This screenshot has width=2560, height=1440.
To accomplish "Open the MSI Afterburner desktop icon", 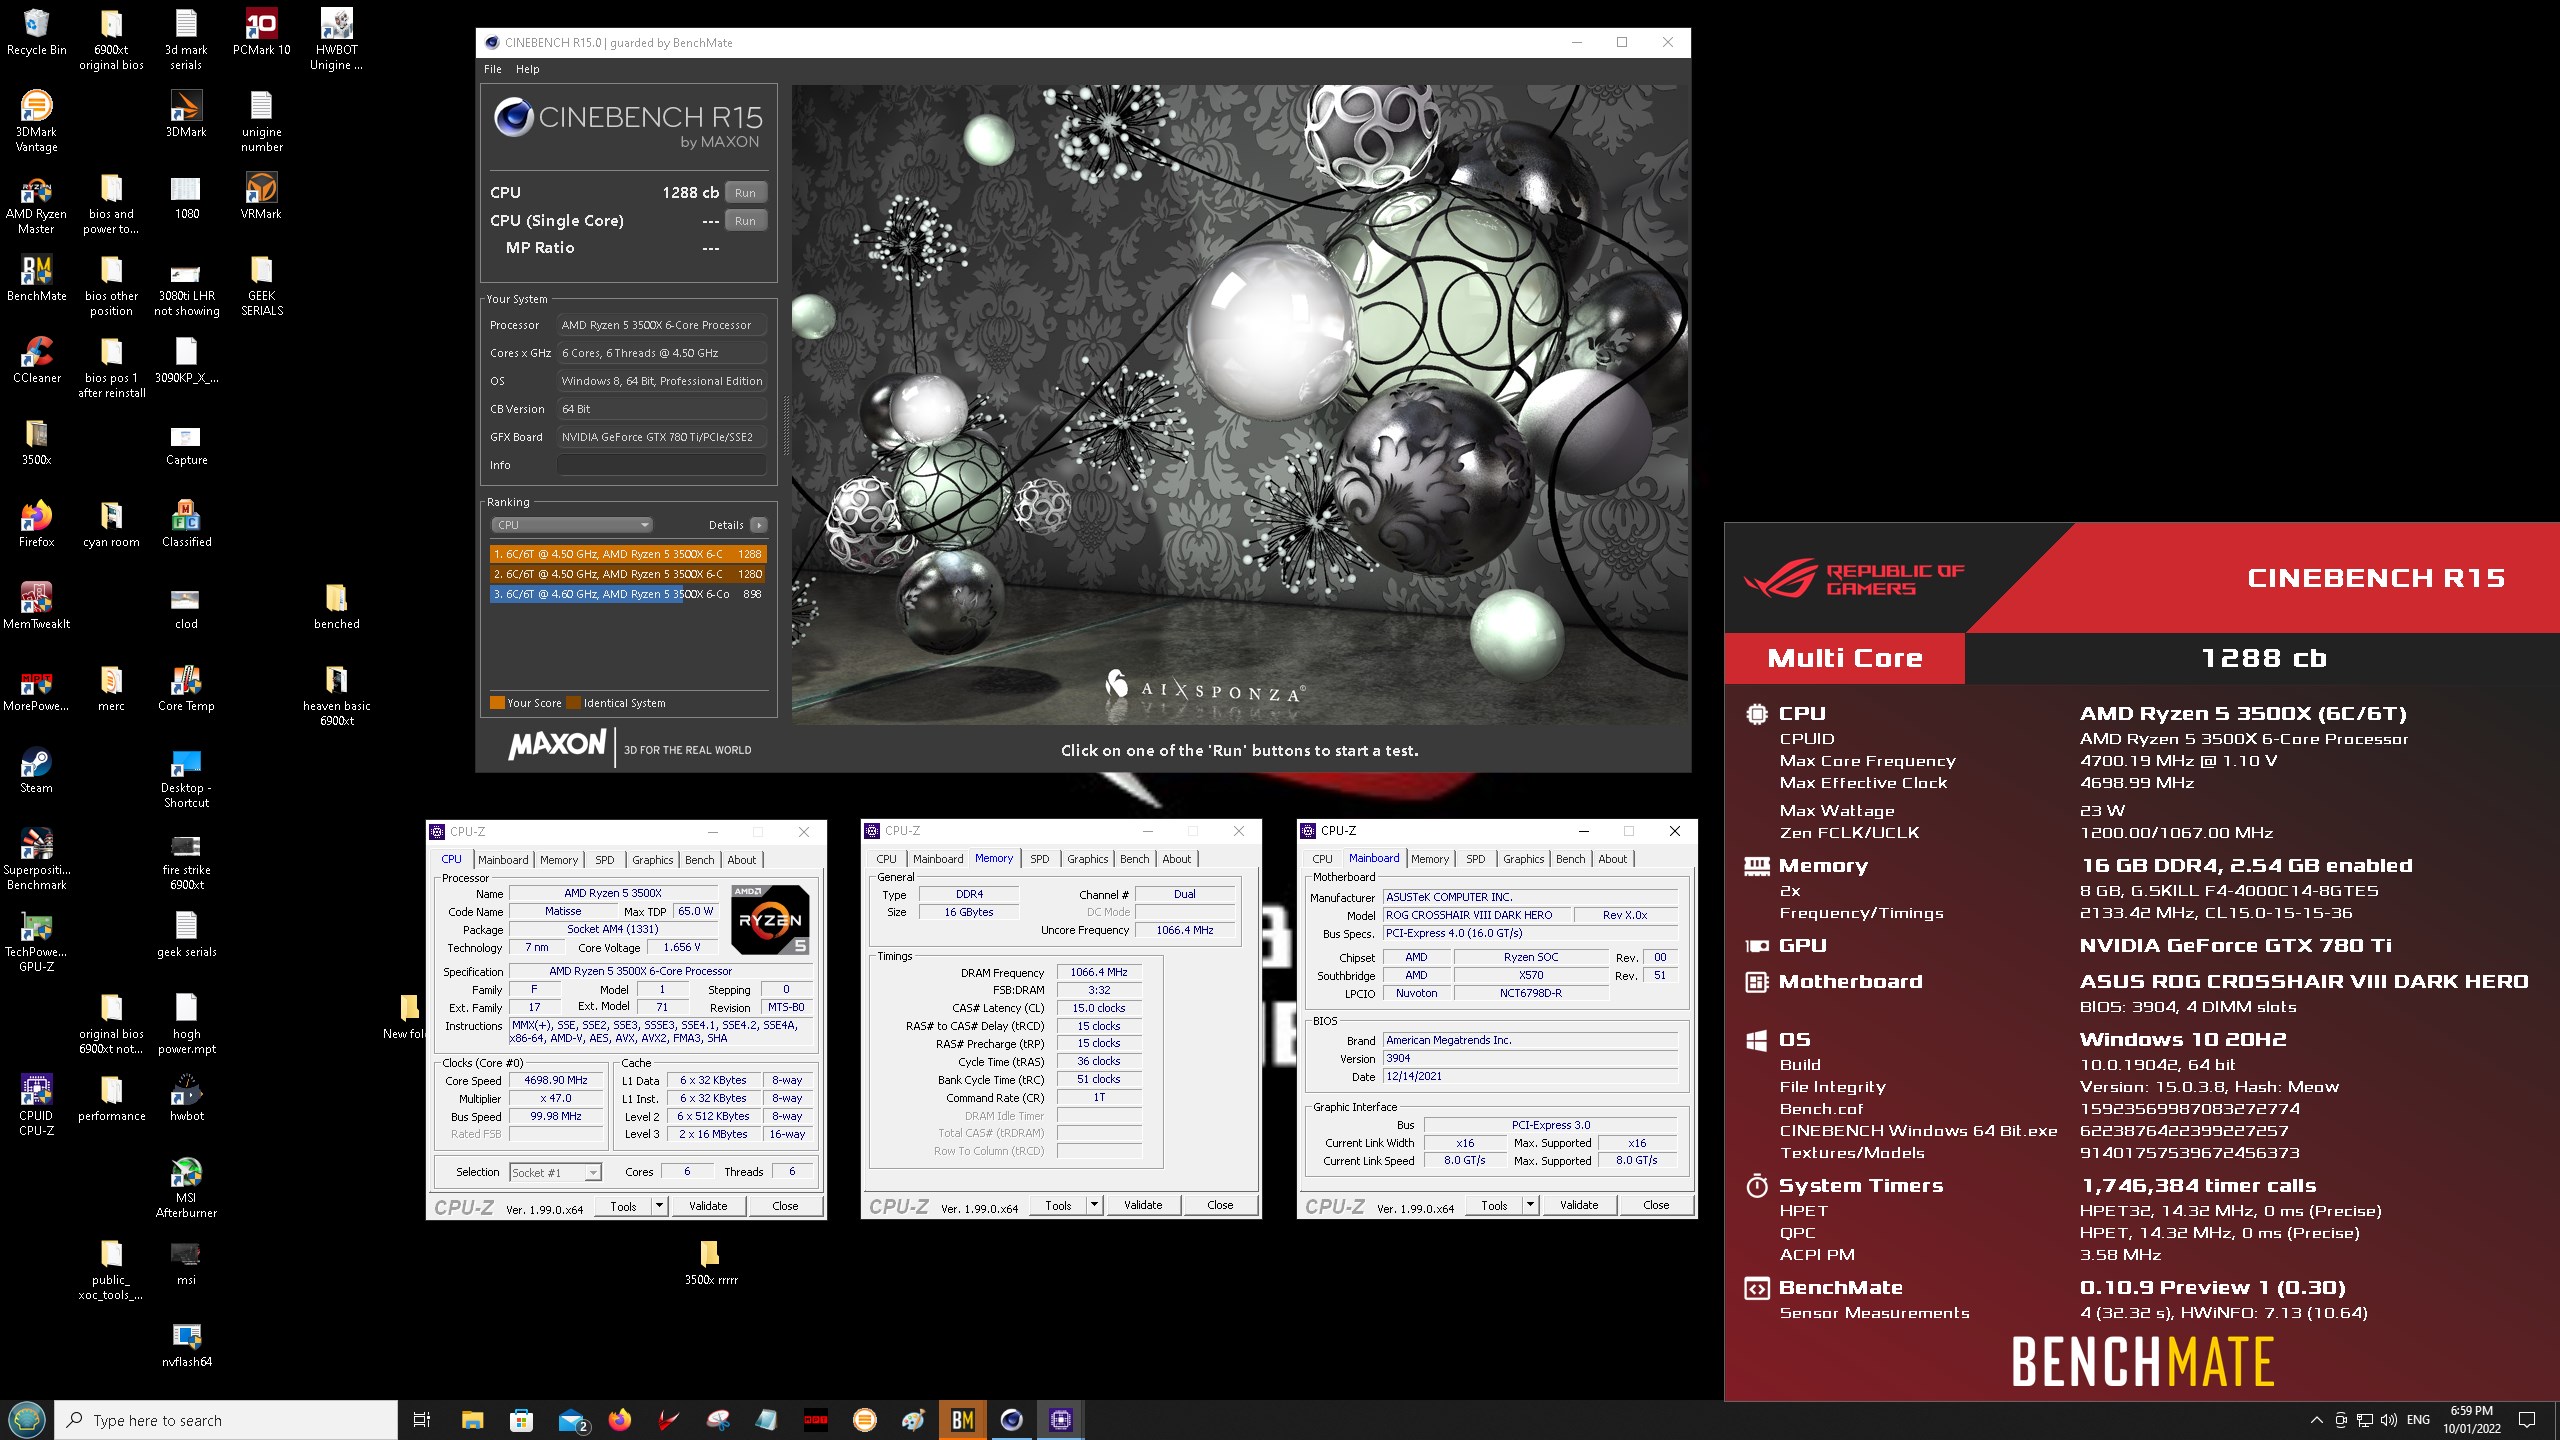I will tap(186, 1187).
